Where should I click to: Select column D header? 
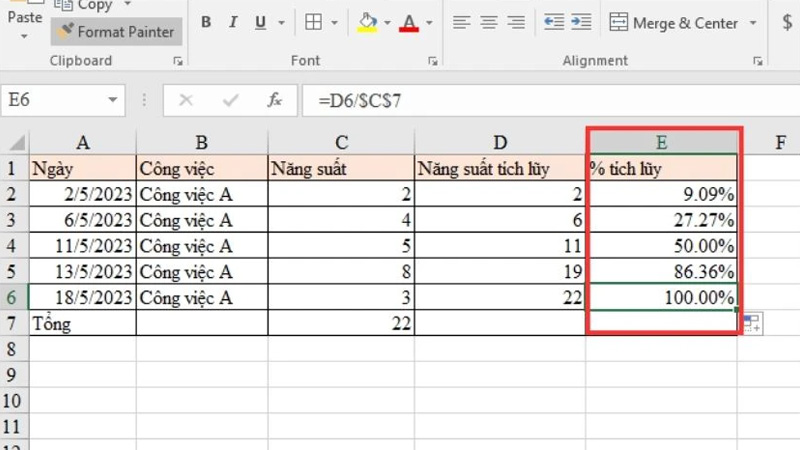(x=500, y=142)
